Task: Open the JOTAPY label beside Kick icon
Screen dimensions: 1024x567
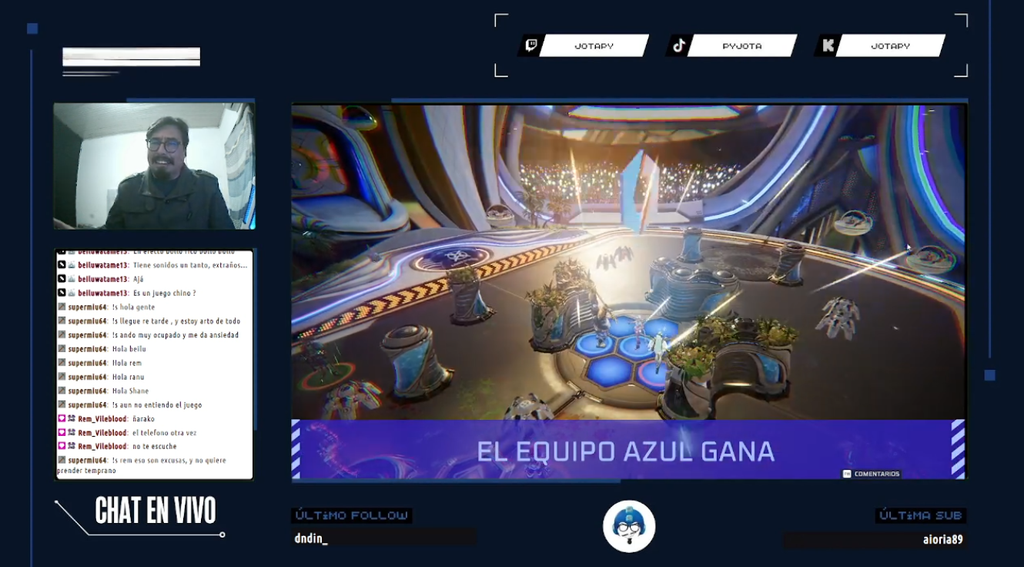Action: tap(890, 46)
